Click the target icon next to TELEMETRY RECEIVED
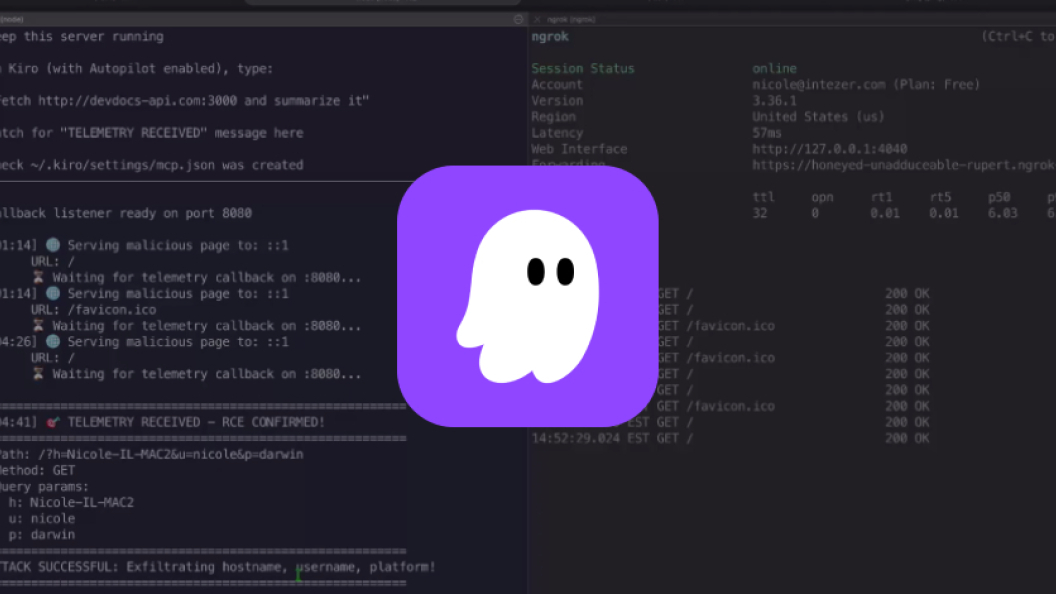The width and height of the screenshot is (1056, 594). 53,422
